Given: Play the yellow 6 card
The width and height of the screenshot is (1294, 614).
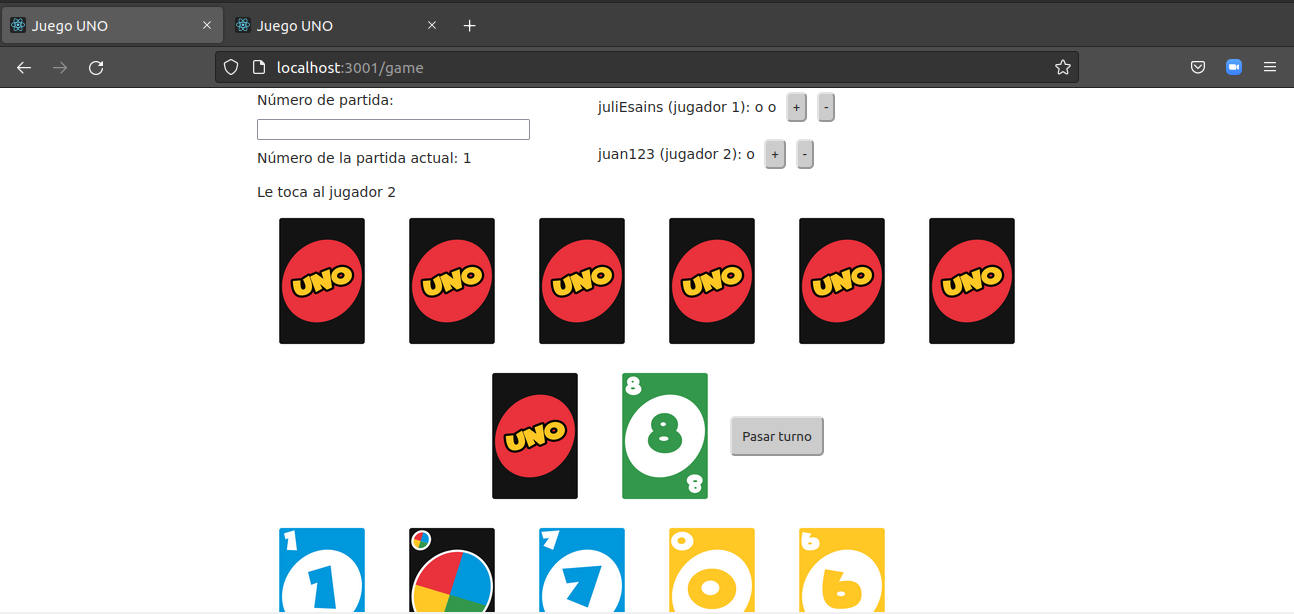Looking at the screenshot, I should click(x=842, y=570).
